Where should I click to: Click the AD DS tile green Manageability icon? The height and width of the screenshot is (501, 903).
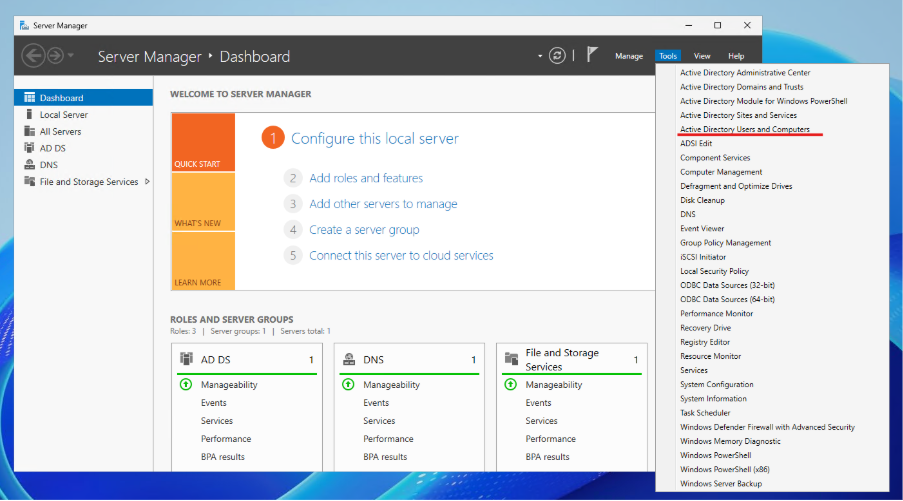point(185,385)
